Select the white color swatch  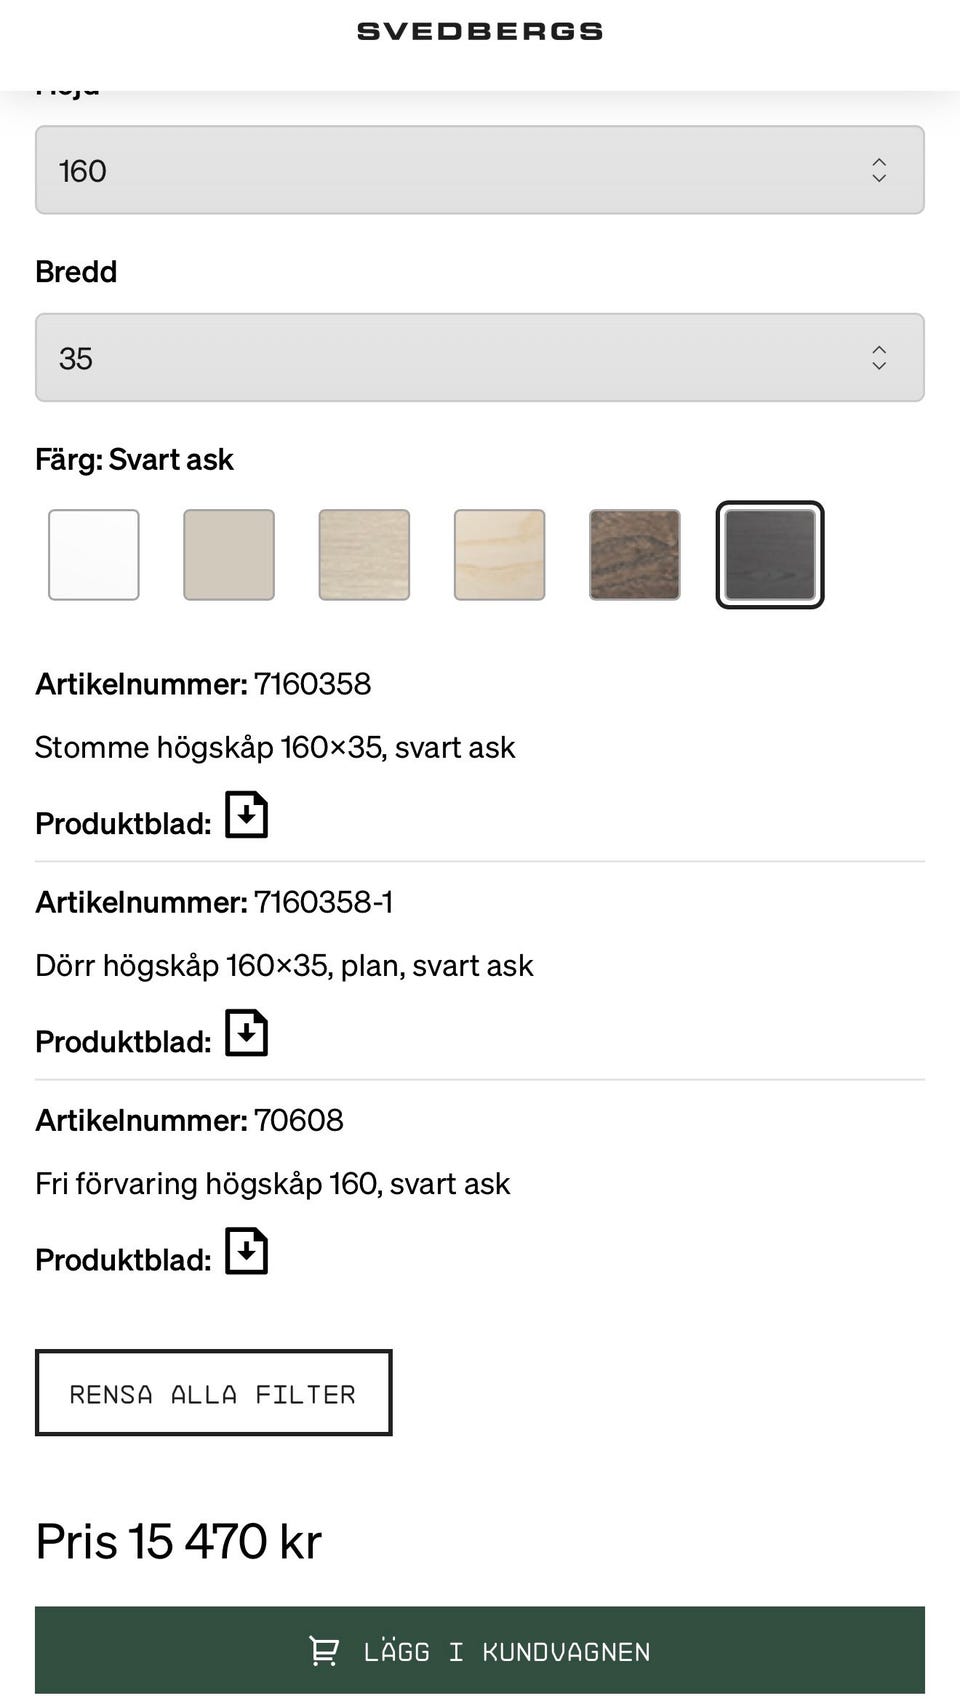point(94,555)
